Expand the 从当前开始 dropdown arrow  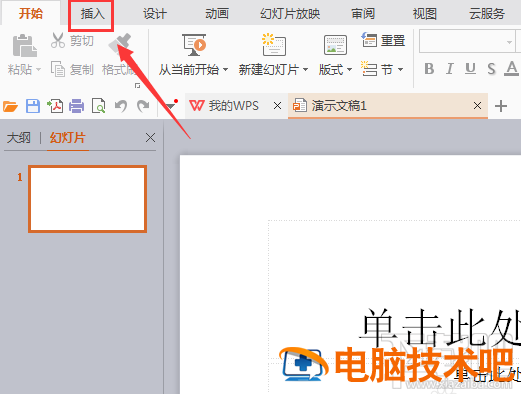pos(226,70)
